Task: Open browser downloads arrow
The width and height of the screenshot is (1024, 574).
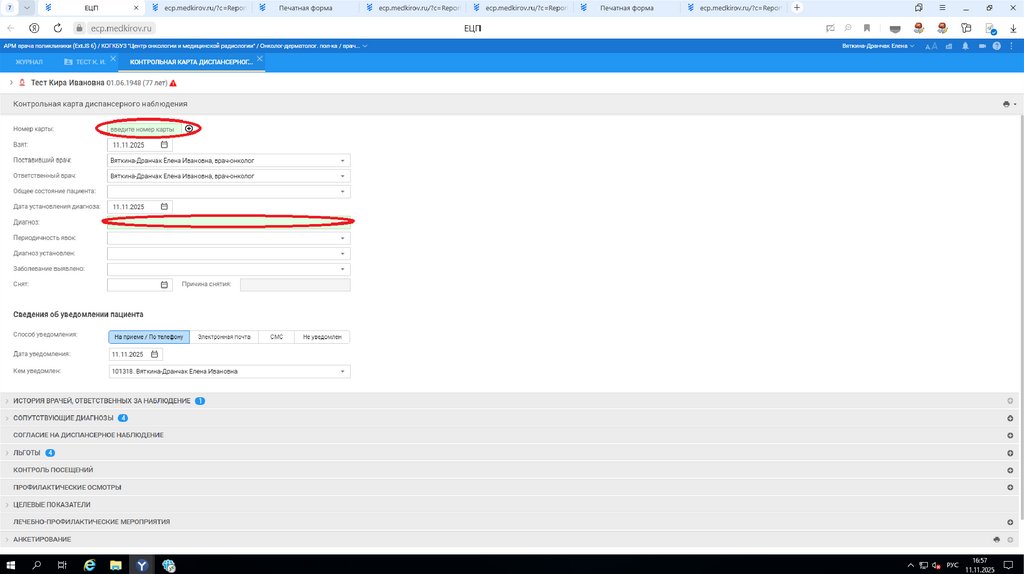Action: [x=1013, y=28]
